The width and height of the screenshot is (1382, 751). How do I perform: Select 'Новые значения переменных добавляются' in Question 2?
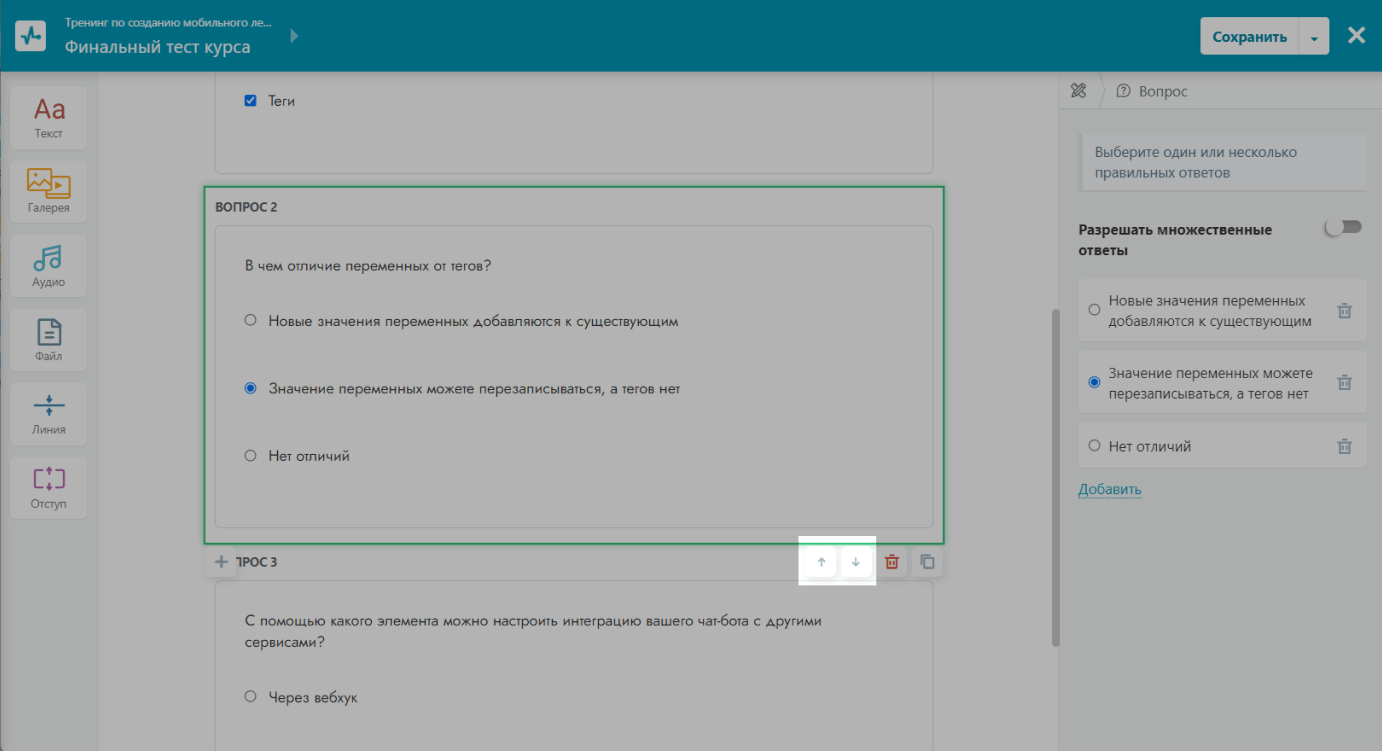[x=250, y=321]
